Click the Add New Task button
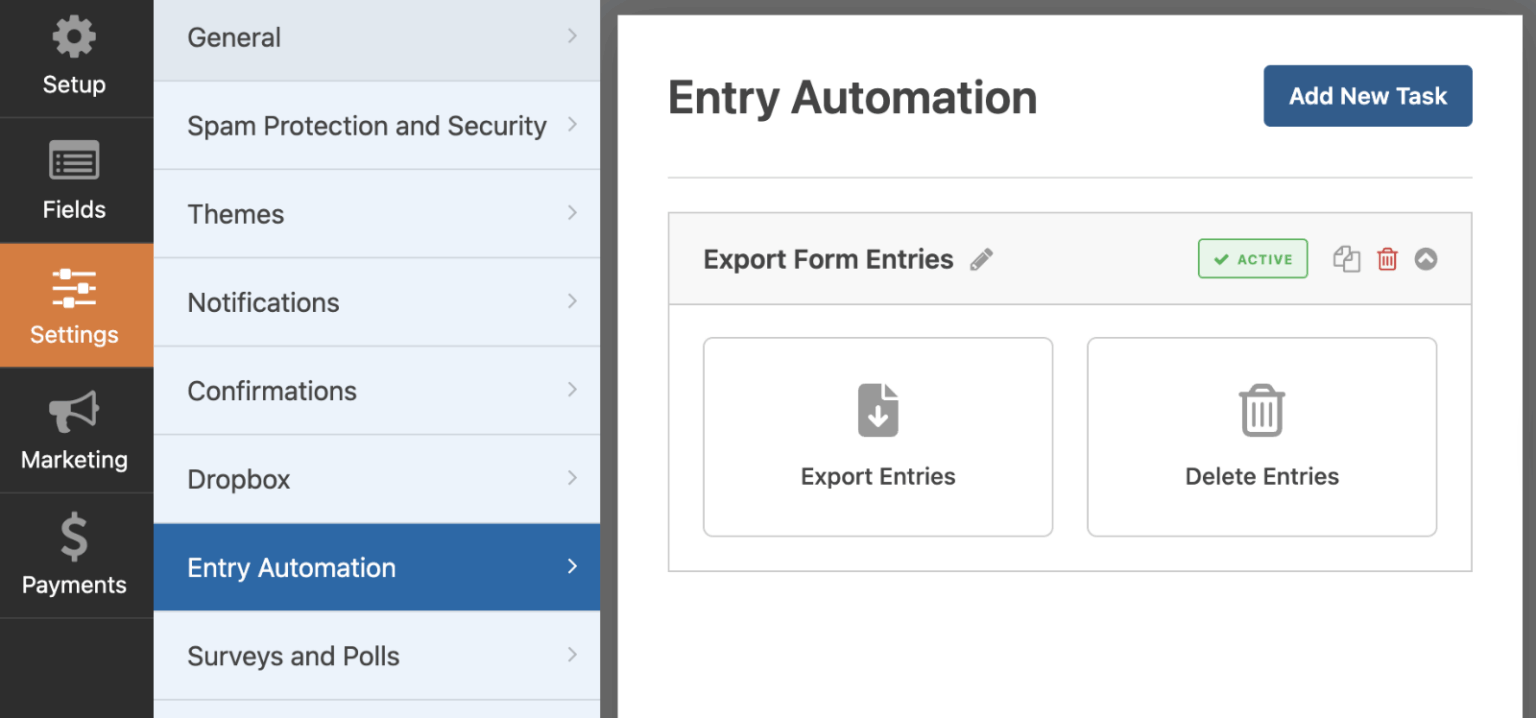This screenshot has width=1536, height=718. [1367, 95]
